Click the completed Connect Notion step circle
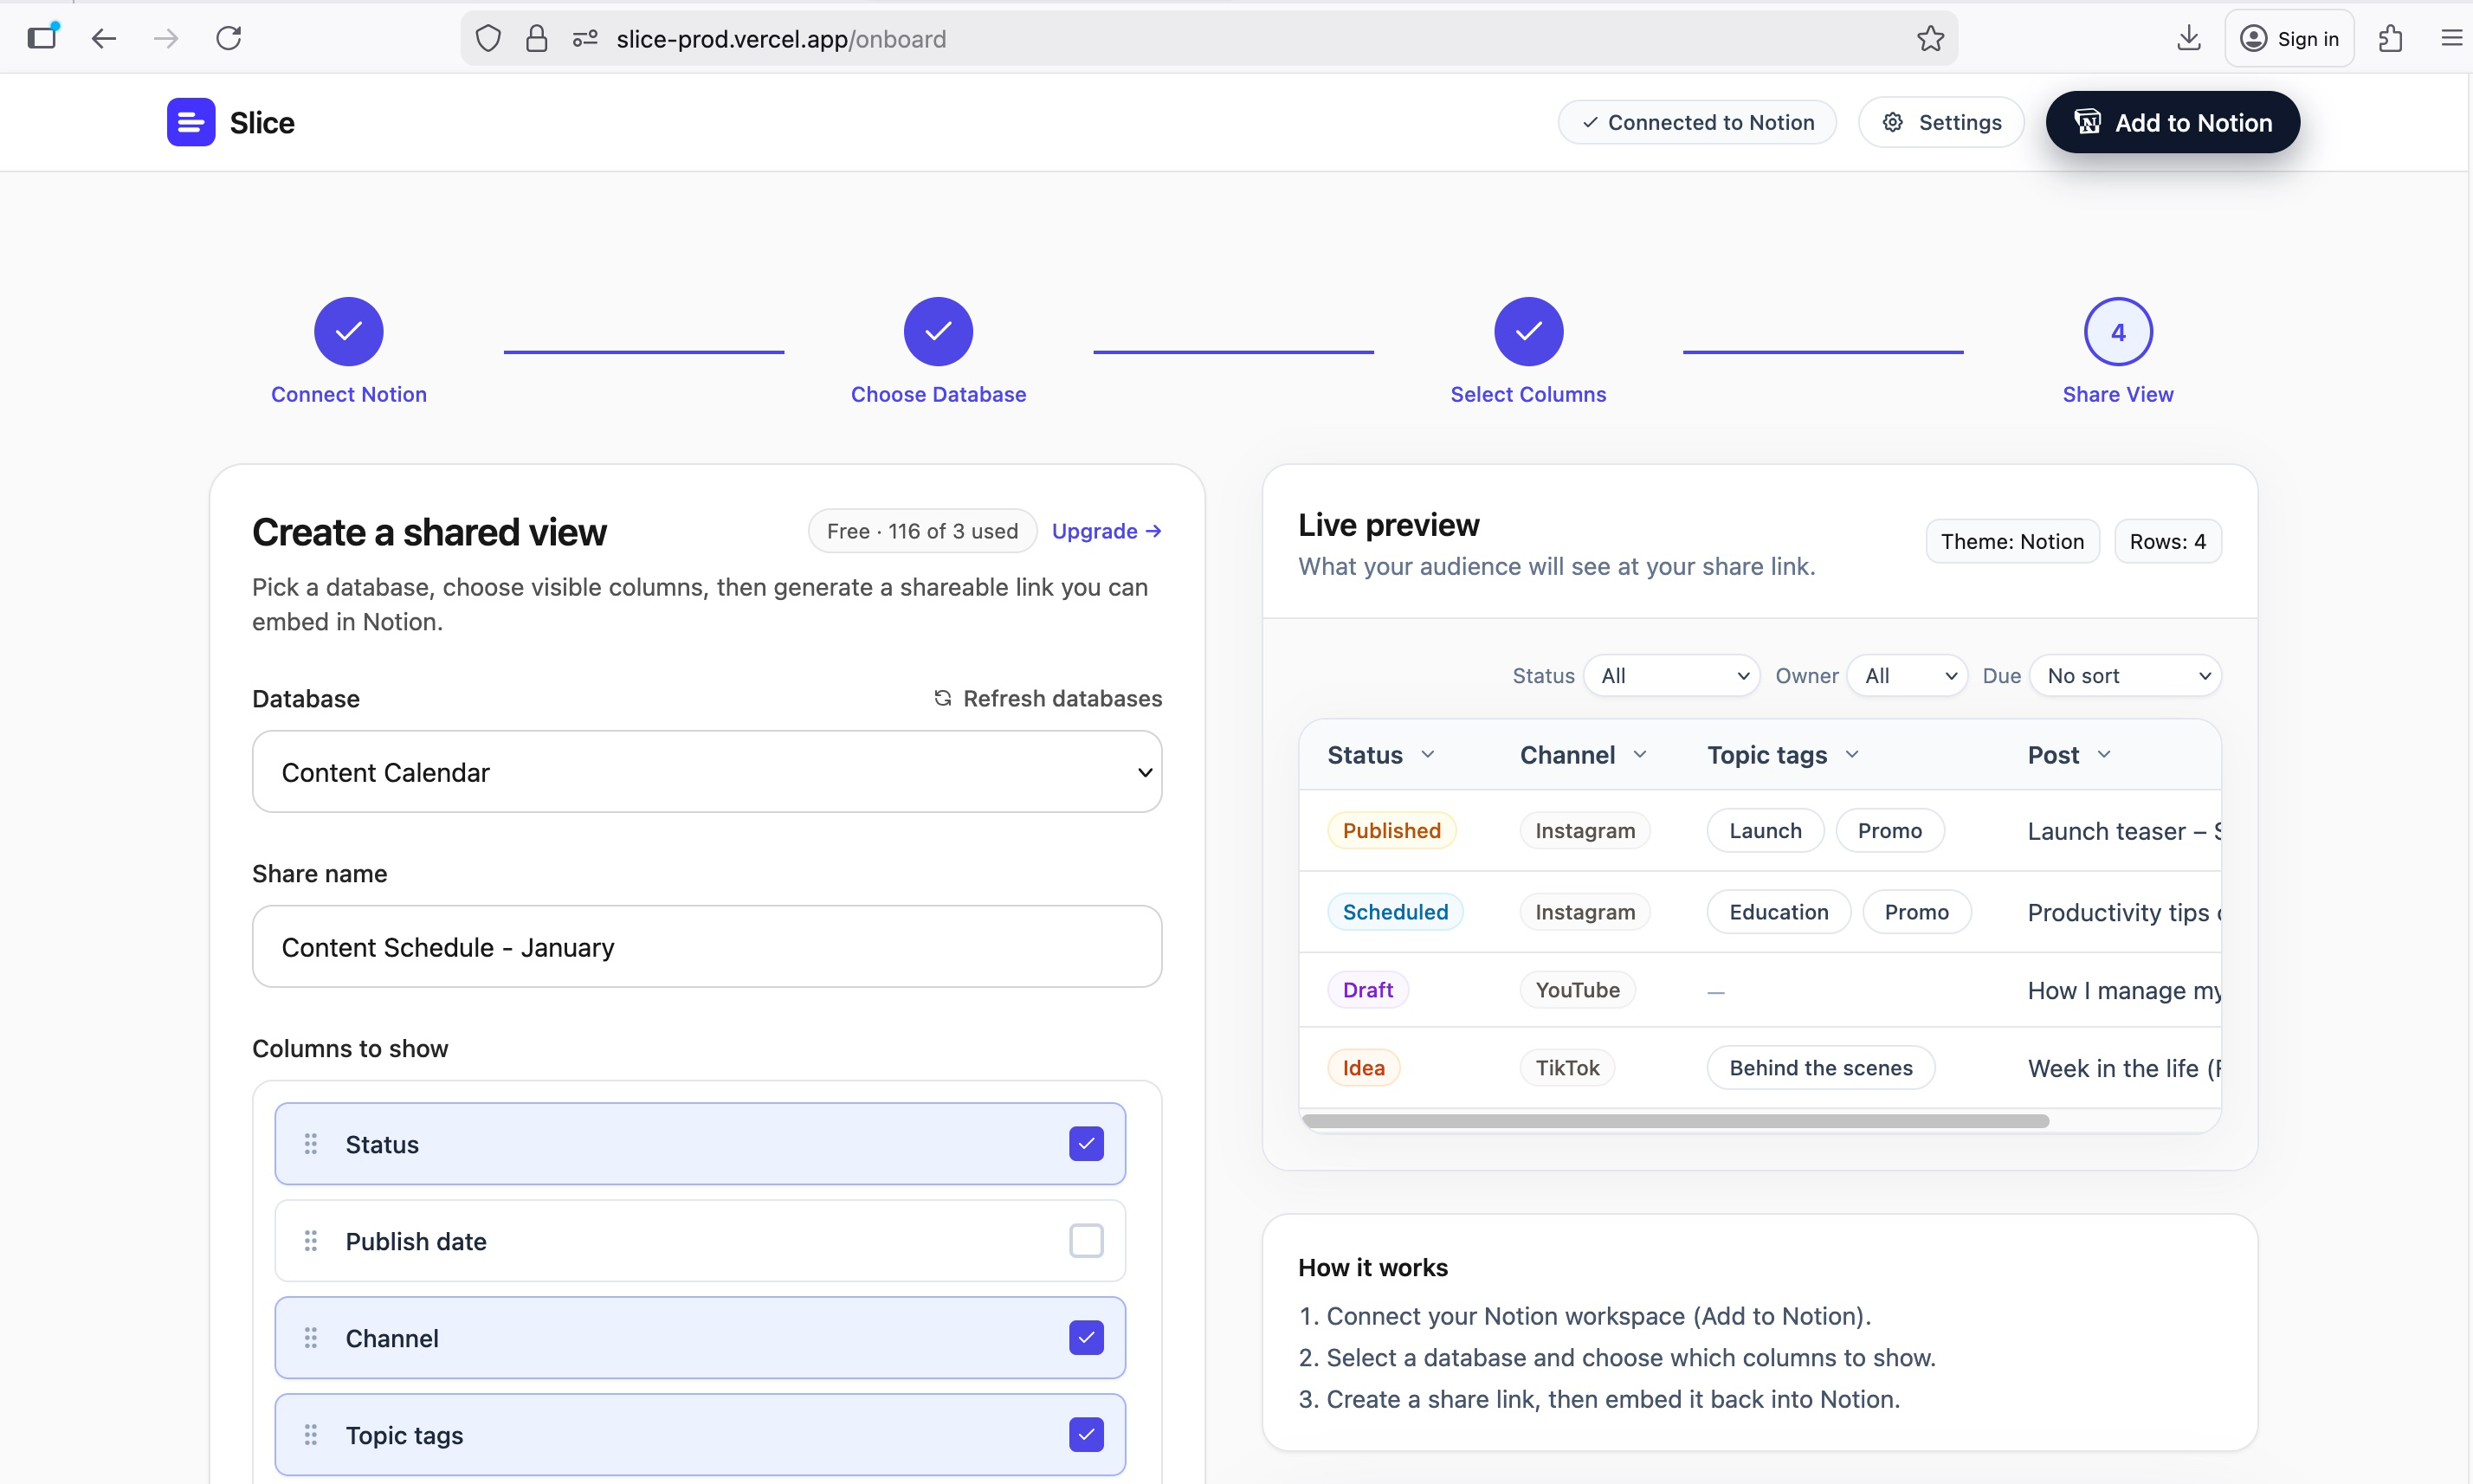 click(349, 332)
